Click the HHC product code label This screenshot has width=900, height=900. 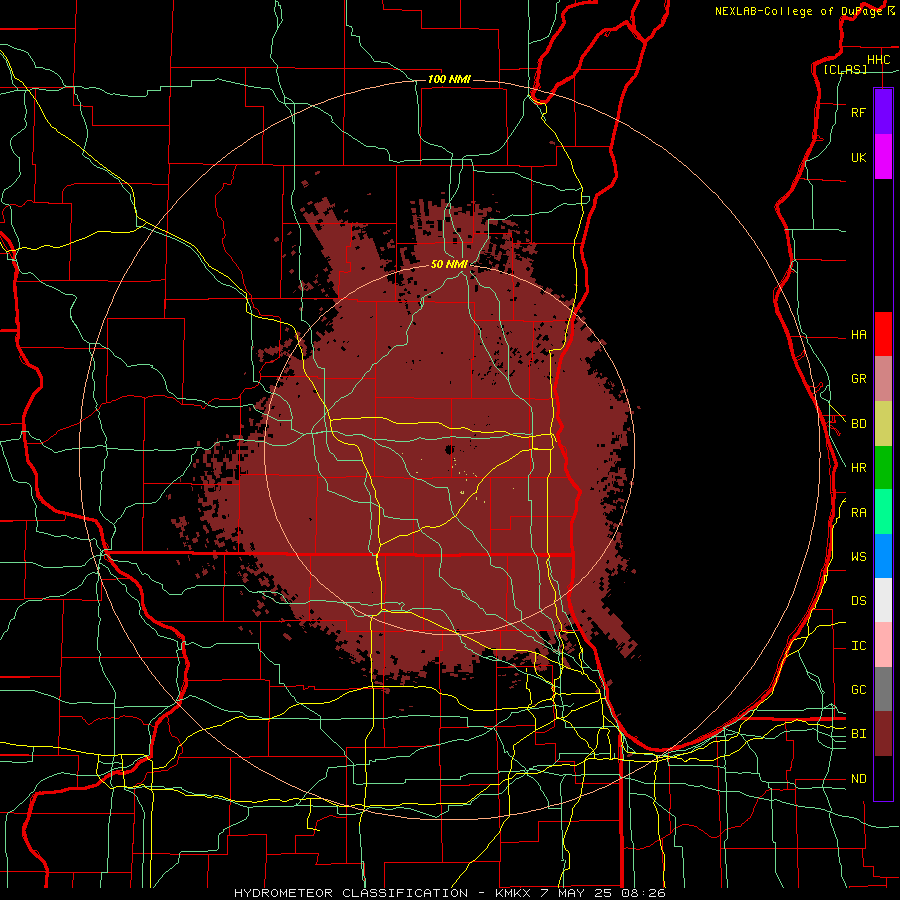pyautogui.click(x=879, y=60)
